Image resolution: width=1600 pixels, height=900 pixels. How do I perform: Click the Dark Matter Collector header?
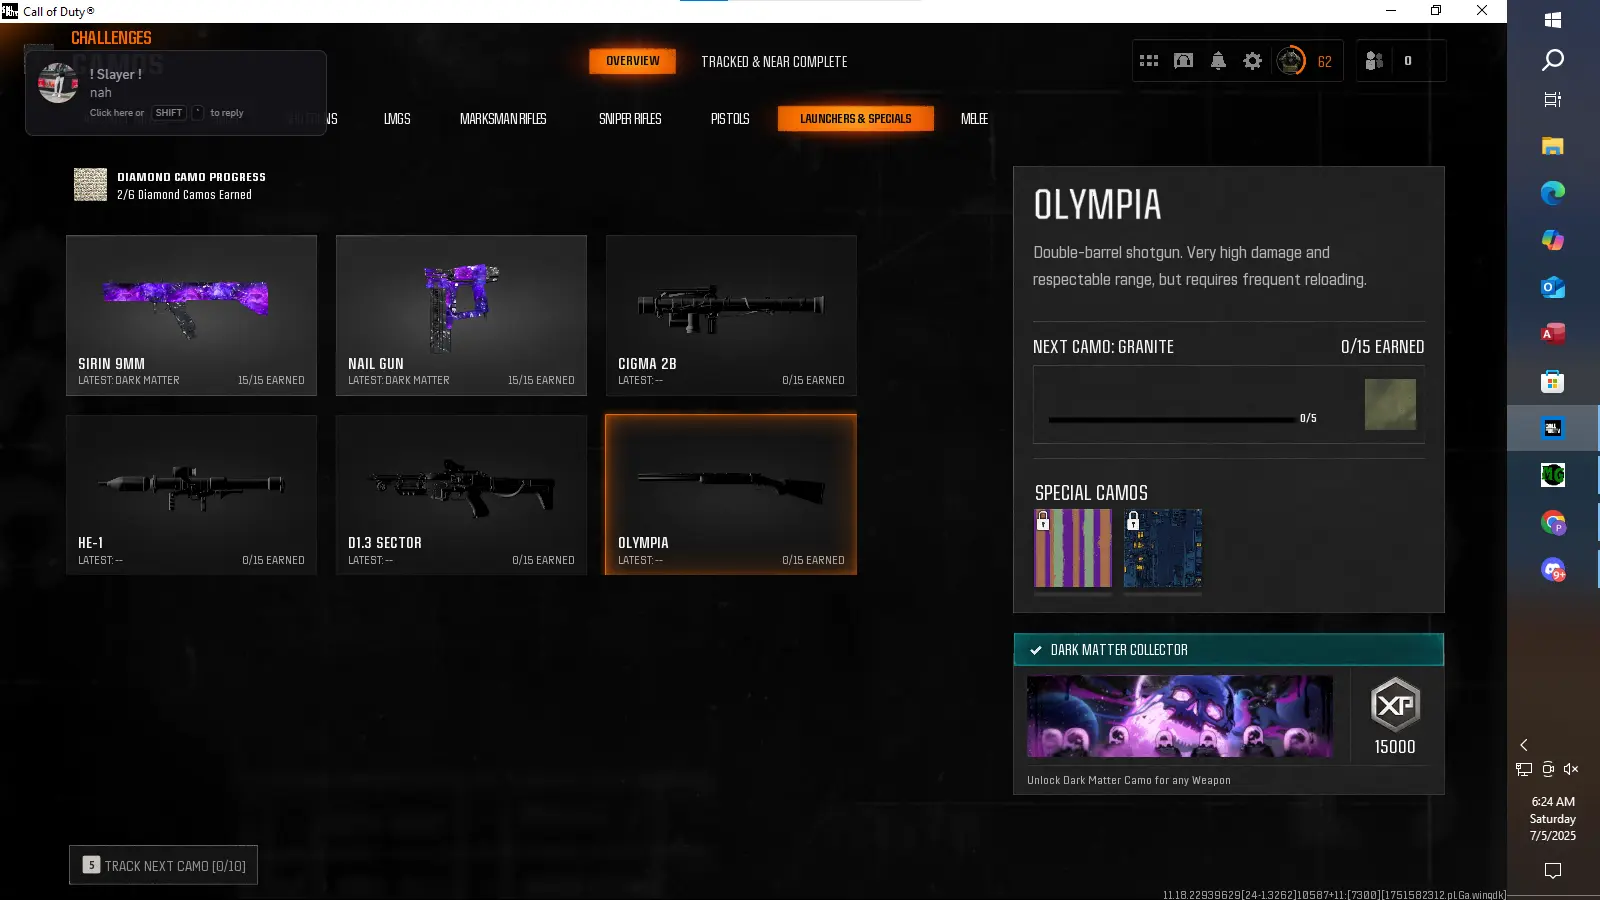1229,650
